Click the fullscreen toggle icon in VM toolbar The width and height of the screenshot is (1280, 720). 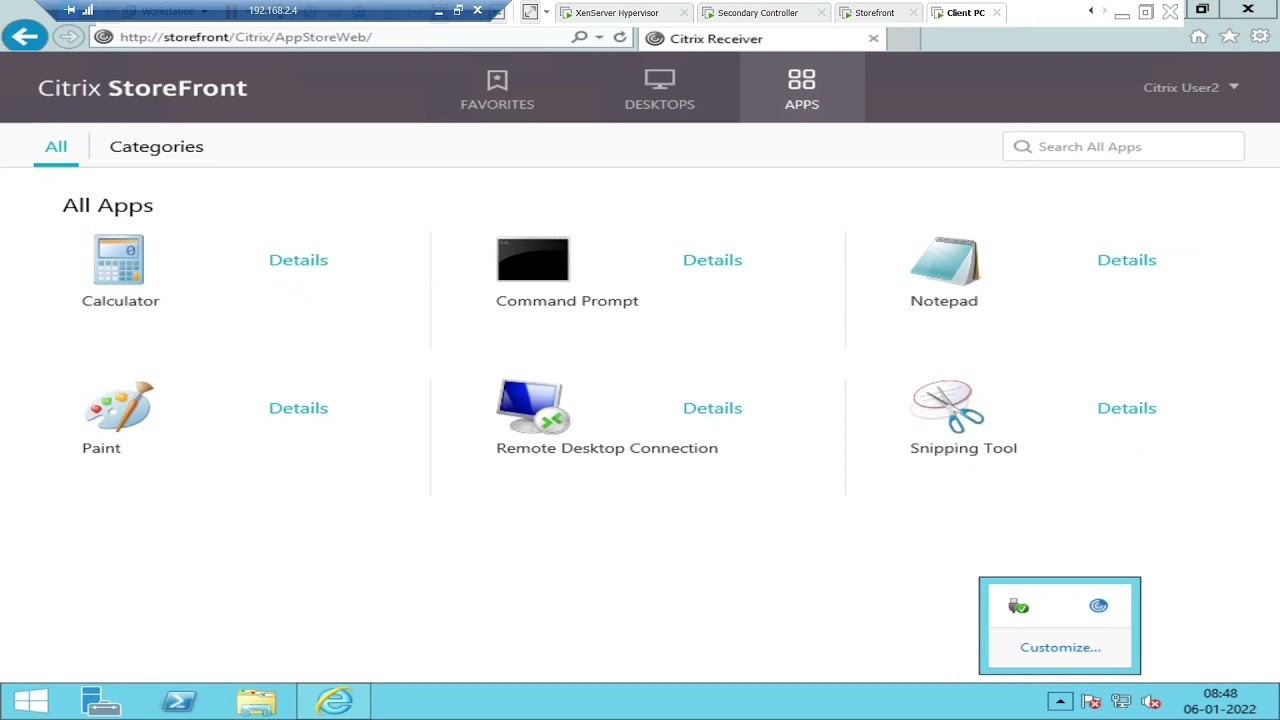coord(530,12)
